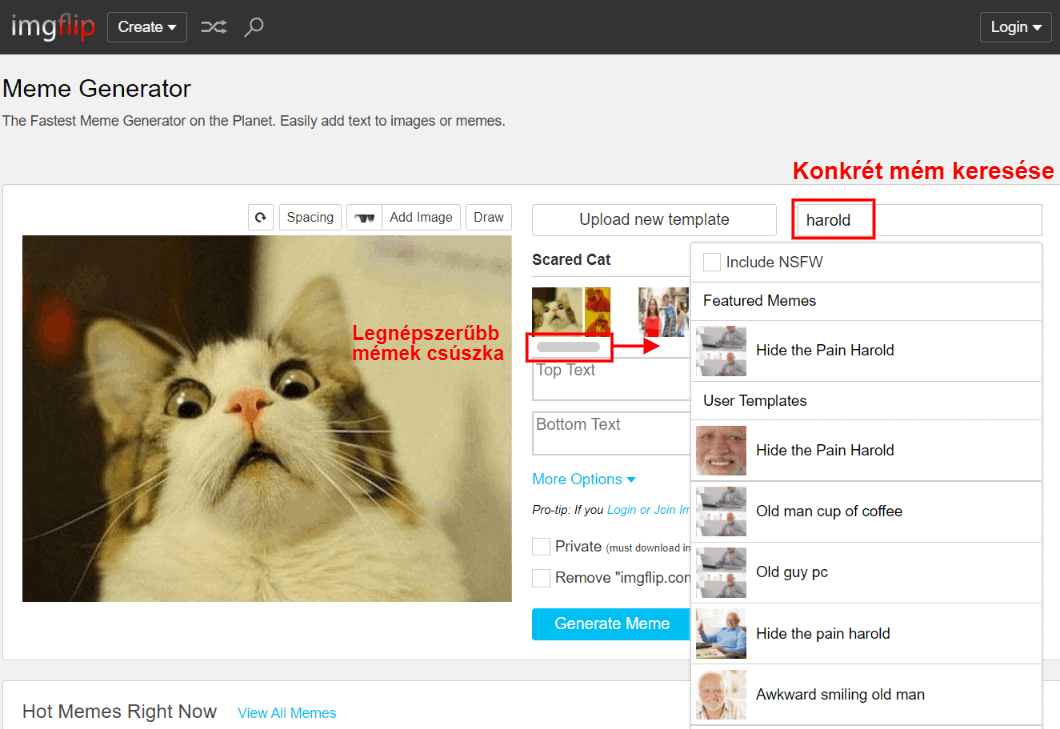Click the popular memes slider bar
The image size is (1060, 729).
pos(568,347)
